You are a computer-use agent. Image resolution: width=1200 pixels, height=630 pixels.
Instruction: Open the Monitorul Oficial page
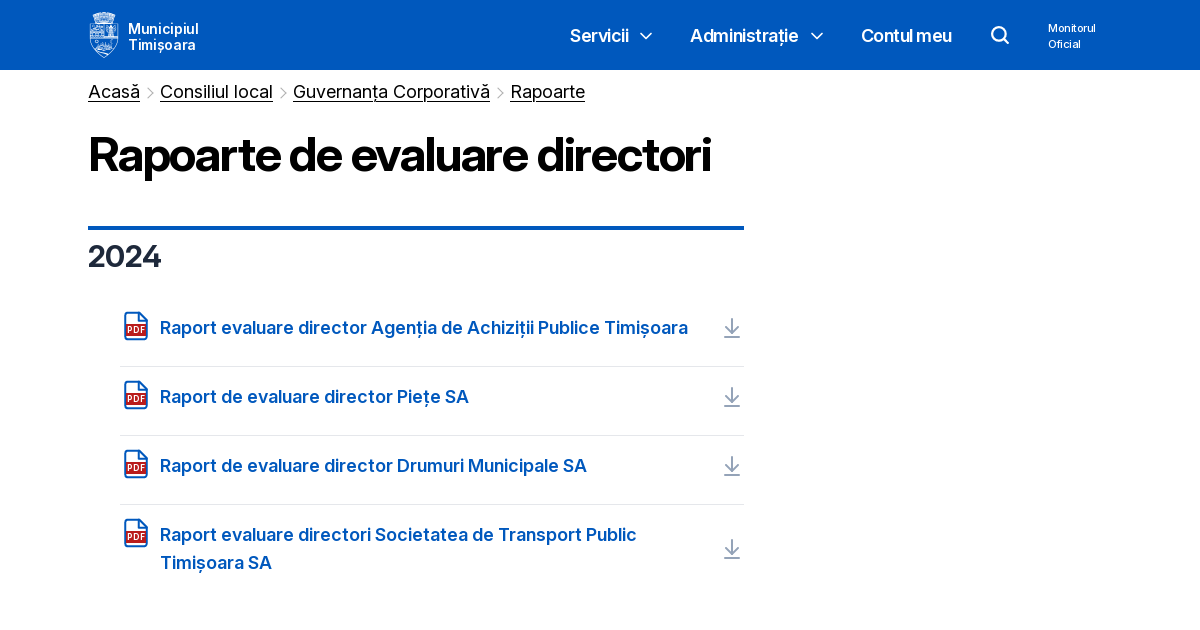point(1071,35)
